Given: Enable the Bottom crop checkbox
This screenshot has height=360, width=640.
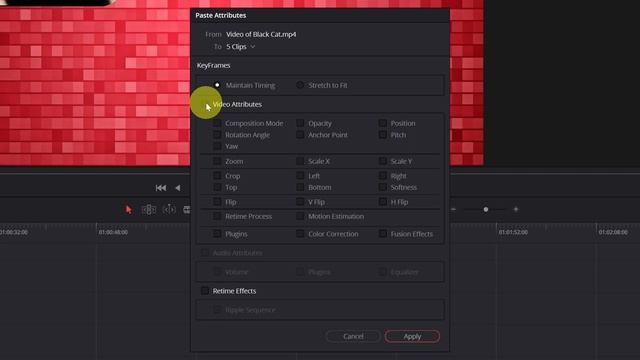Looking at the screenshot, I should click(x=300, y=187).
